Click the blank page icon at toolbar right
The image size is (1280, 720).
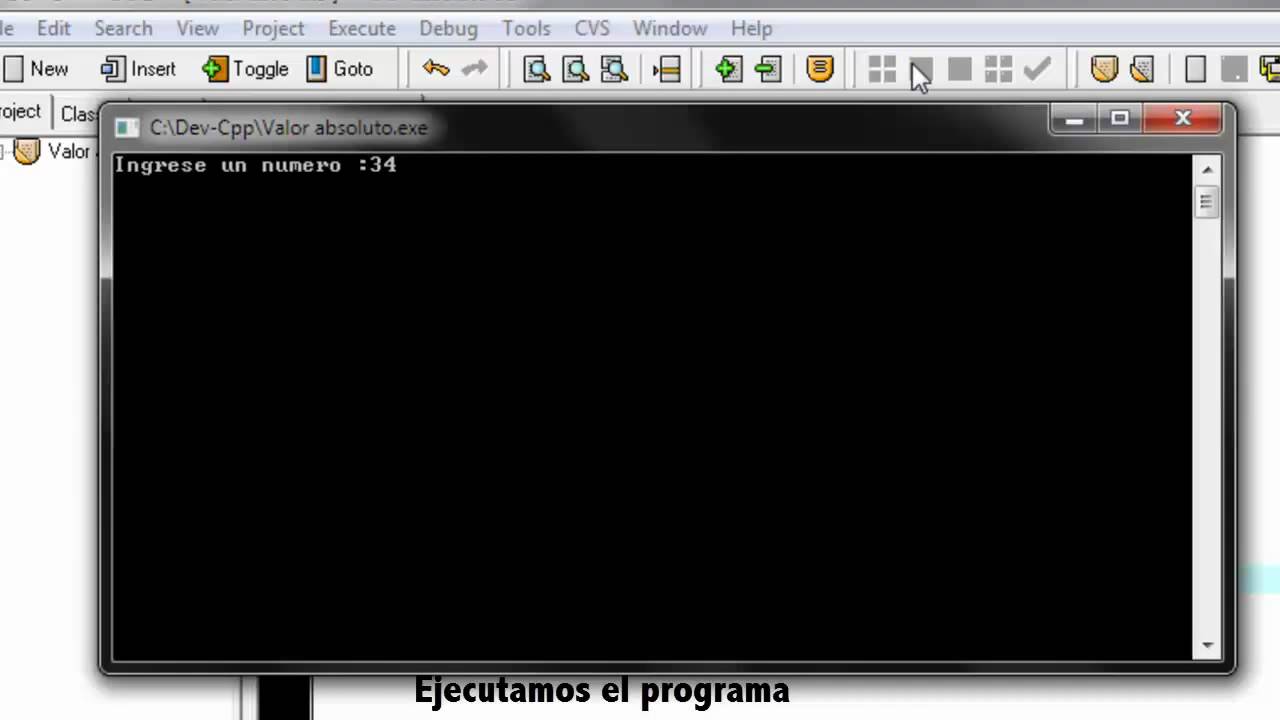(1195, 68)
